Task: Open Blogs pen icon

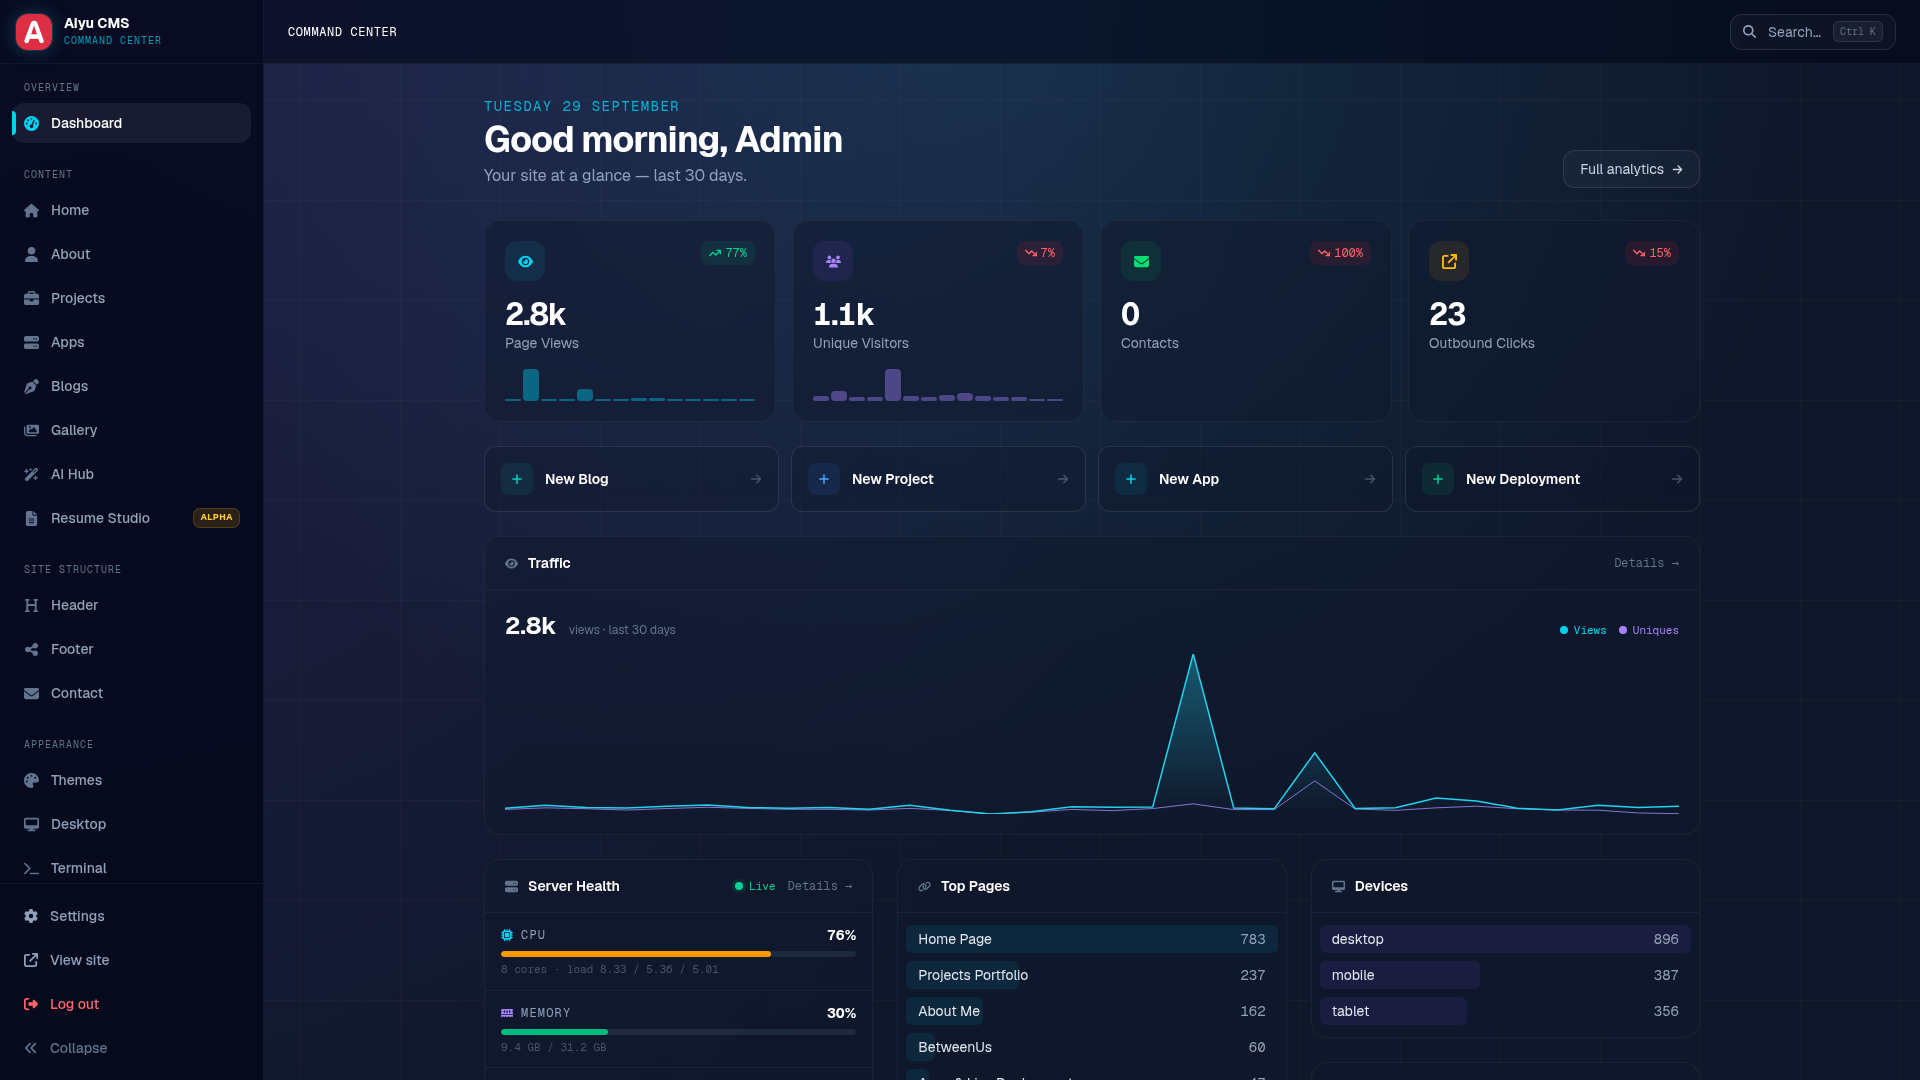Action: (31, 386)
